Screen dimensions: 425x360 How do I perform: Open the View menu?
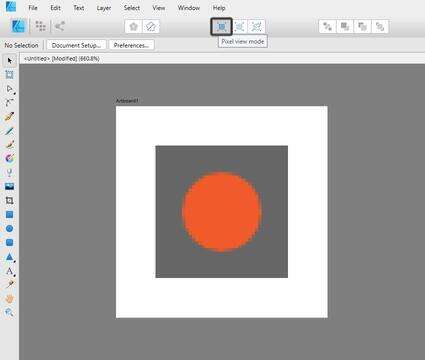158,8
